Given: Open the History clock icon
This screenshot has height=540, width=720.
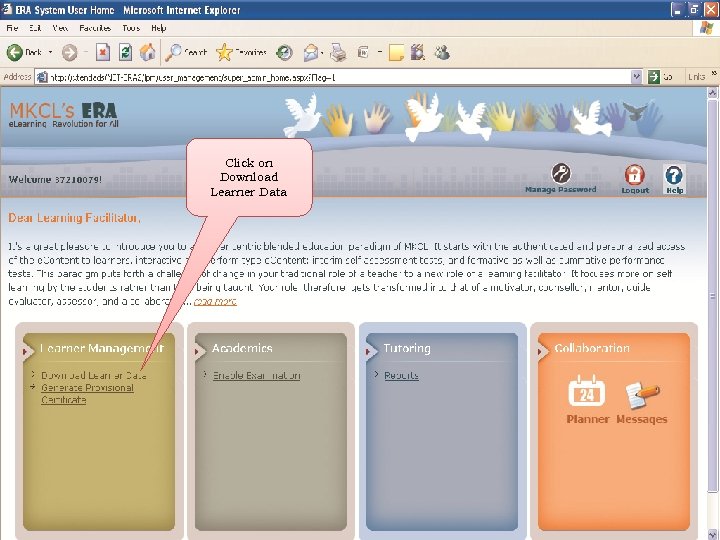Looking at the screenshot, I should pyautogui.click(x=284, y=52).
